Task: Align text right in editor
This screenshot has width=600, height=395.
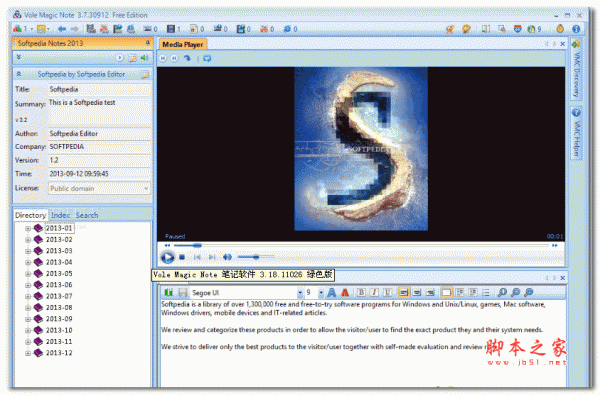Action: click(430, 293)
